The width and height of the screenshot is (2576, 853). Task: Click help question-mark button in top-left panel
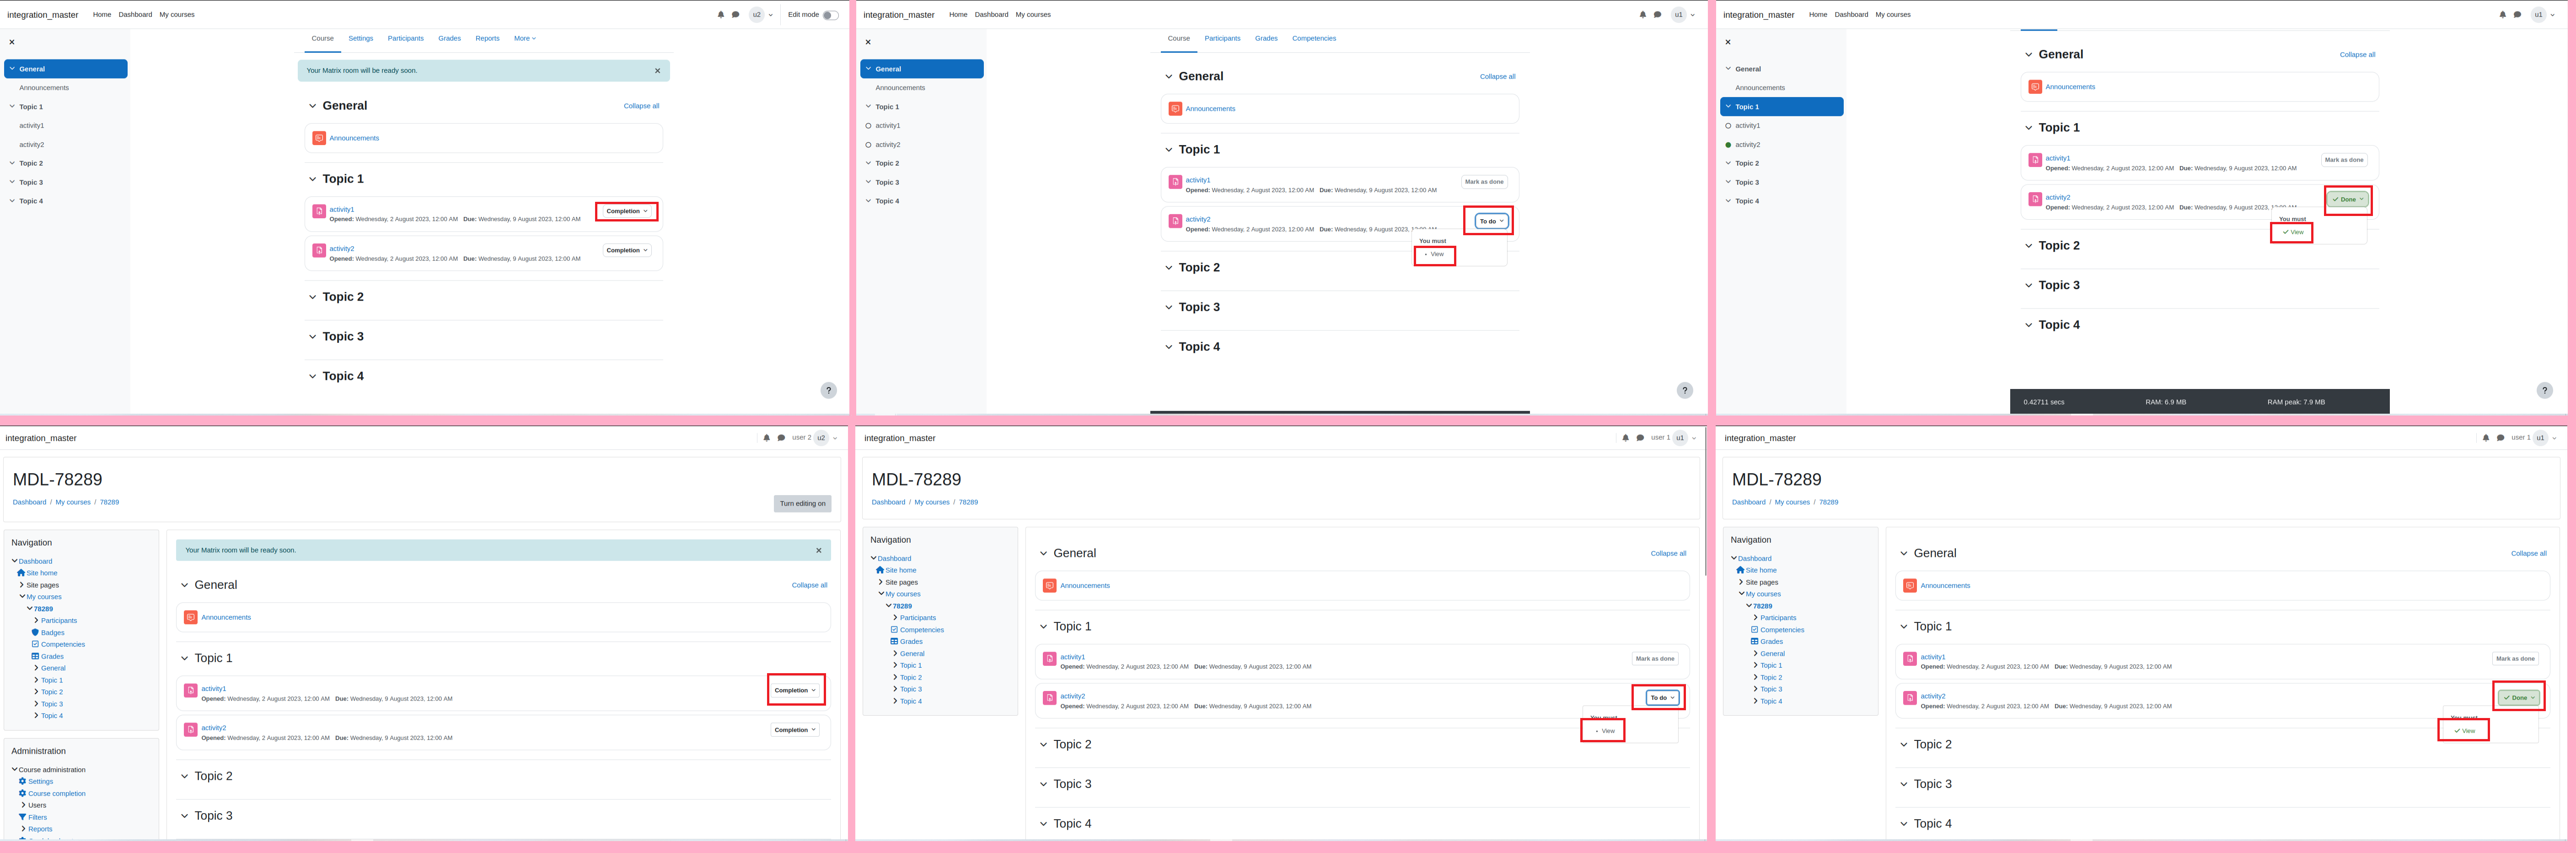coord(828,391)
